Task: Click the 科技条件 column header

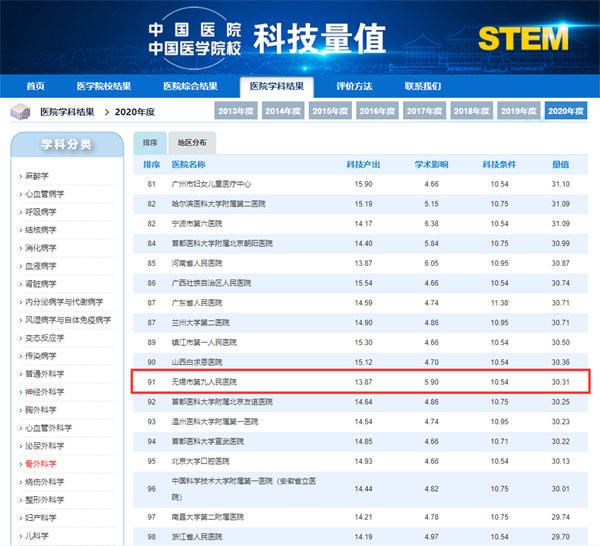Action: (499, 165)
